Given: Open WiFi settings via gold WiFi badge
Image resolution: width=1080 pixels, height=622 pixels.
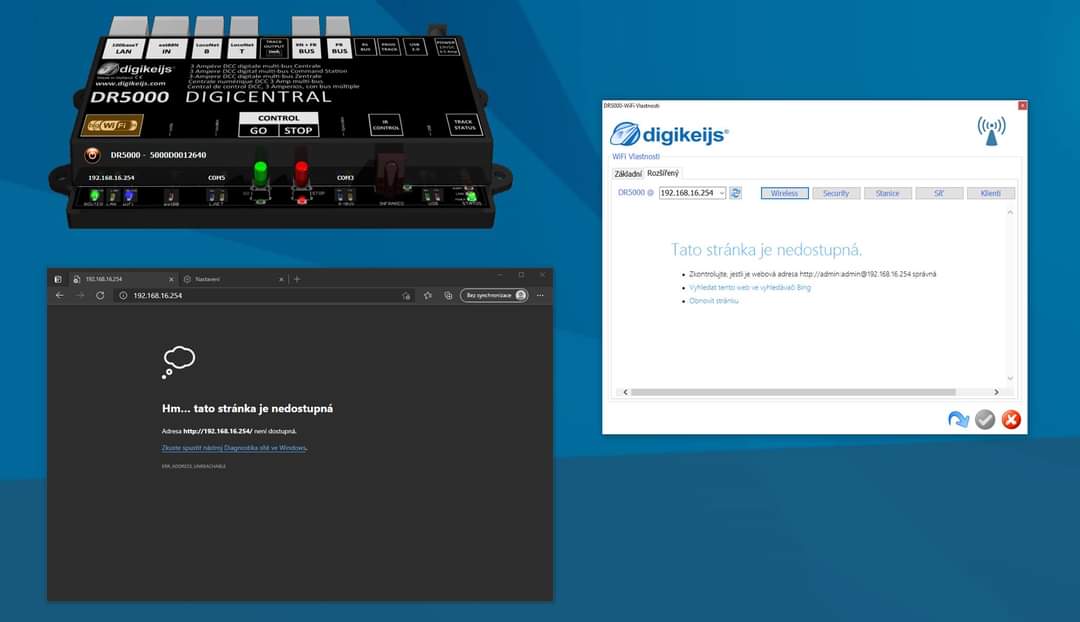Looking at the screenshot, I should (112, 125).
